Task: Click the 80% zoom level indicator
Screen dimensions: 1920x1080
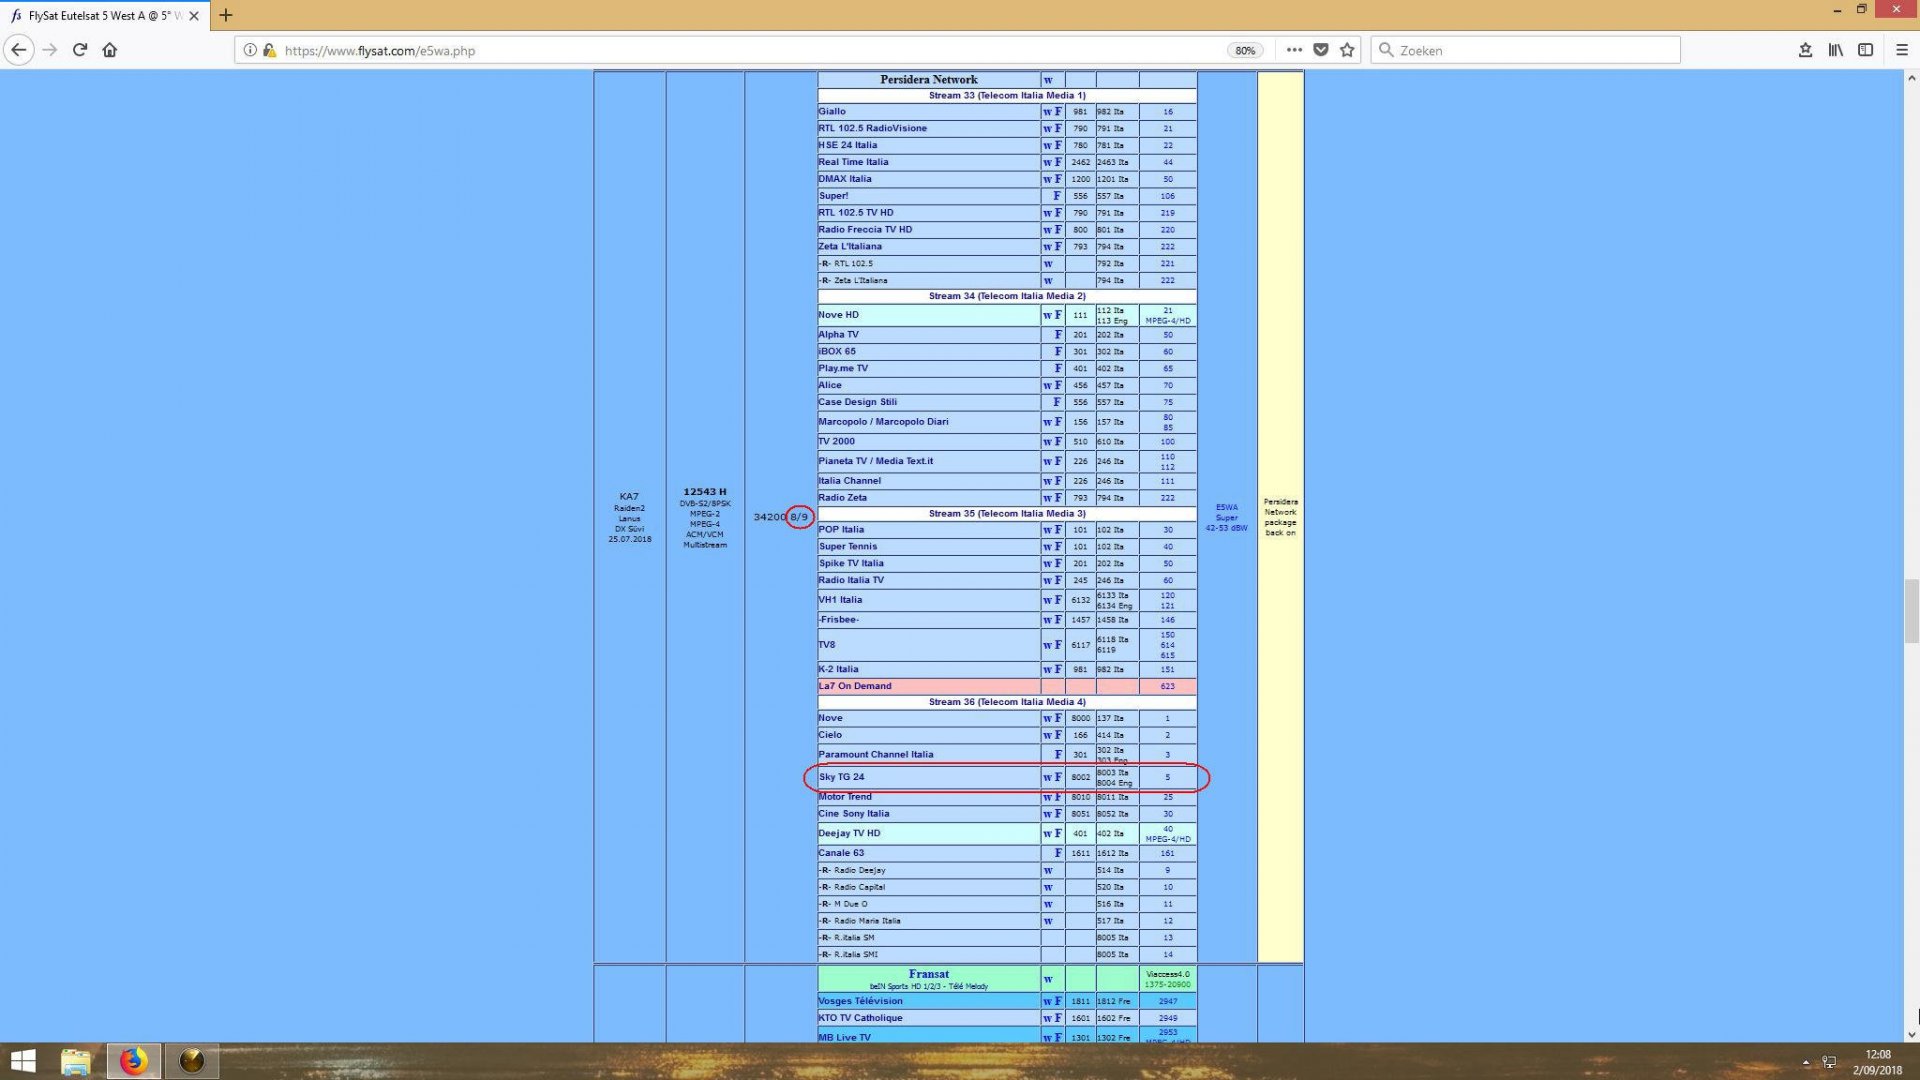Action: (1245, 50)
